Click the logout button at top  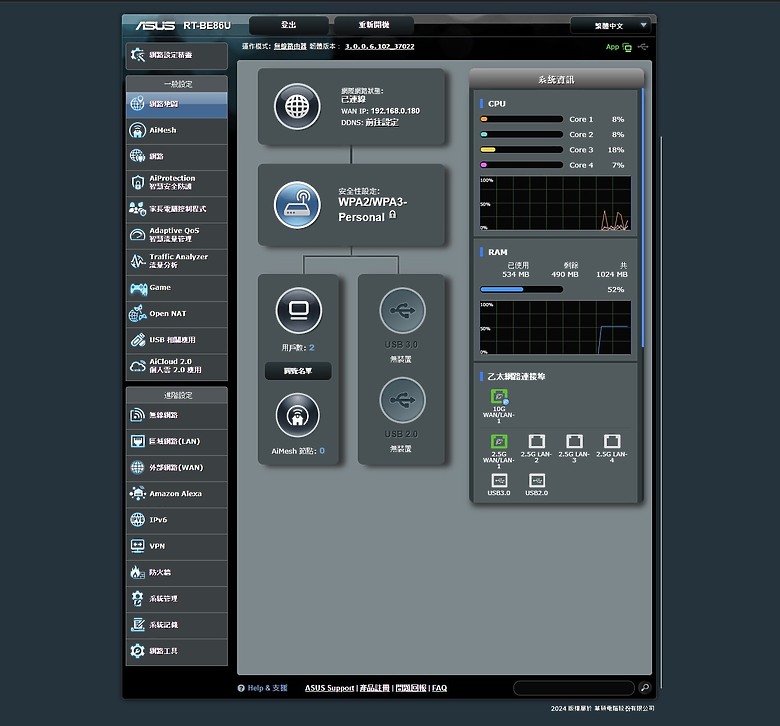(289, 25)
